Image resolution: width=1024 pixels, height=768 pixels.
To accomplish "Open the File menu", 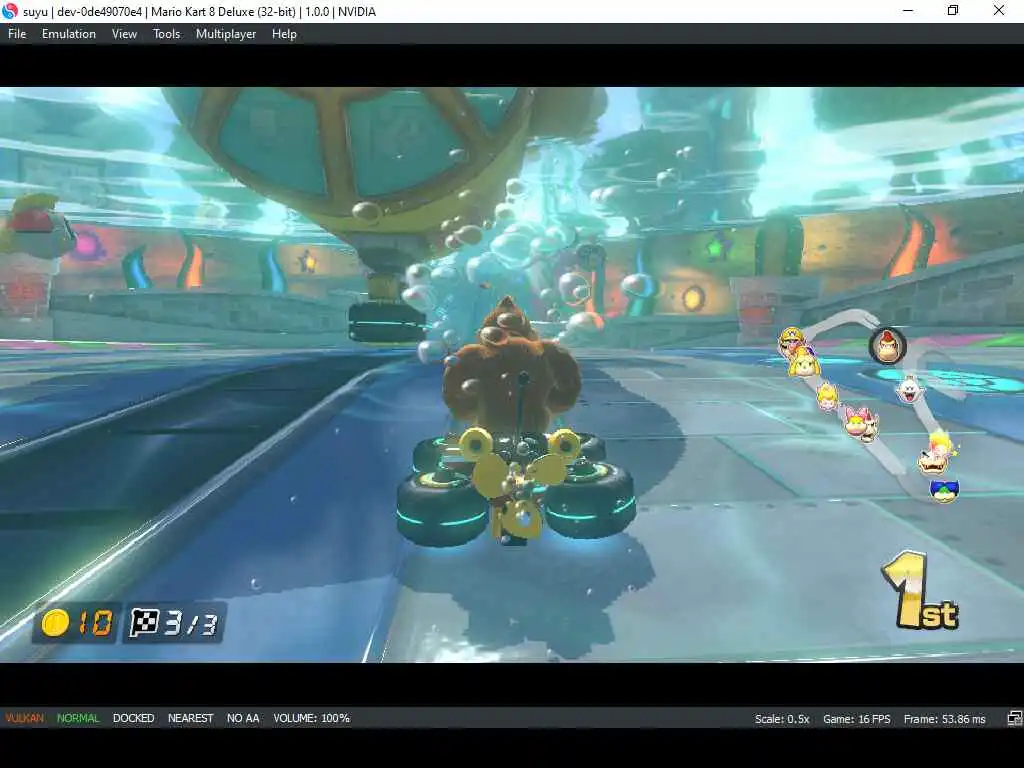I will 17,34.
